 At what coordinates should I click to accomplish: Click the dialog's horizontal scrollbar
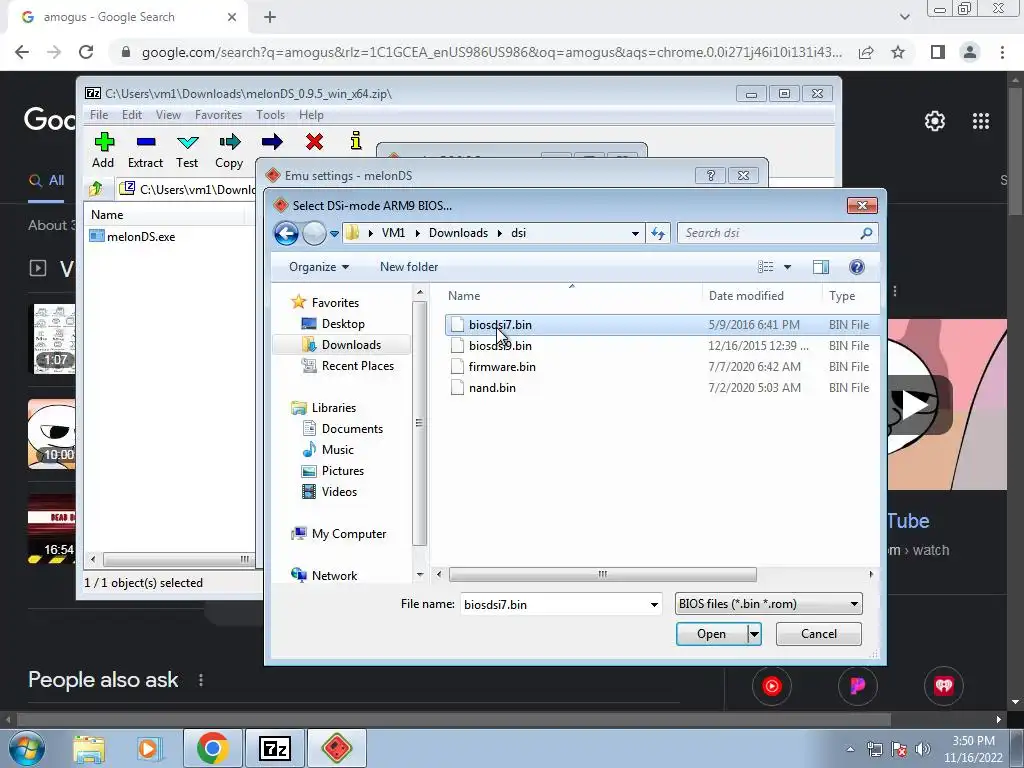[603, 574]
